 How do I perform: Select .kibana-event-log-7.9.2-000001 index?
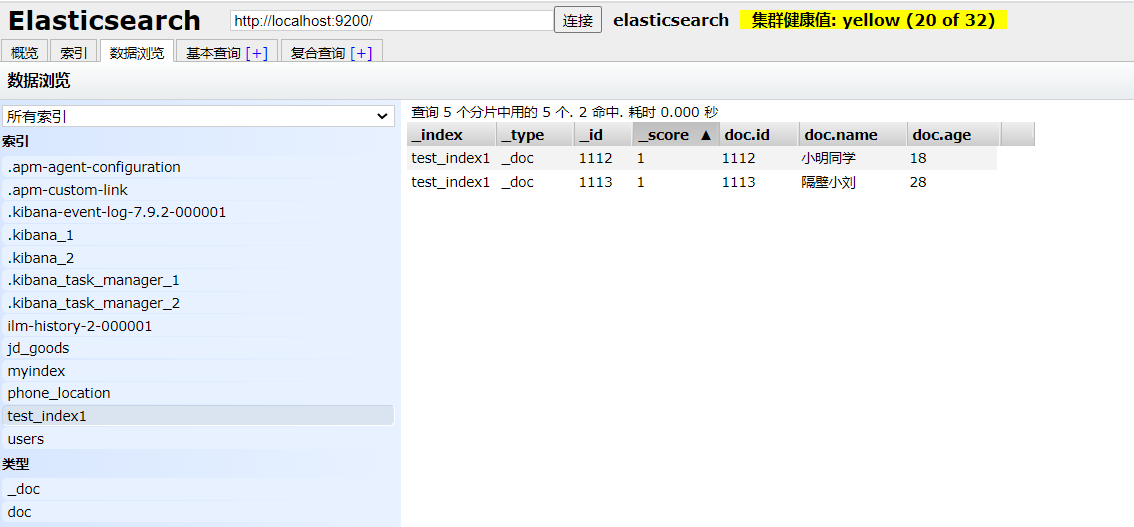[x=198, y=213]
